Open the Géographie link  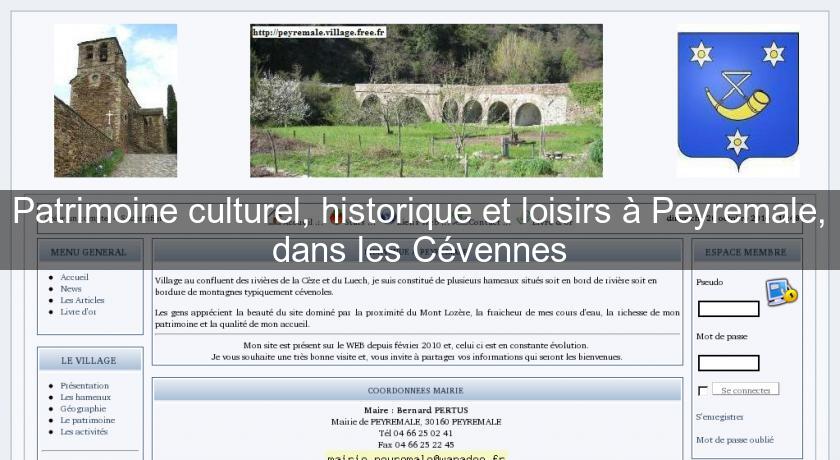pos(83,409)
